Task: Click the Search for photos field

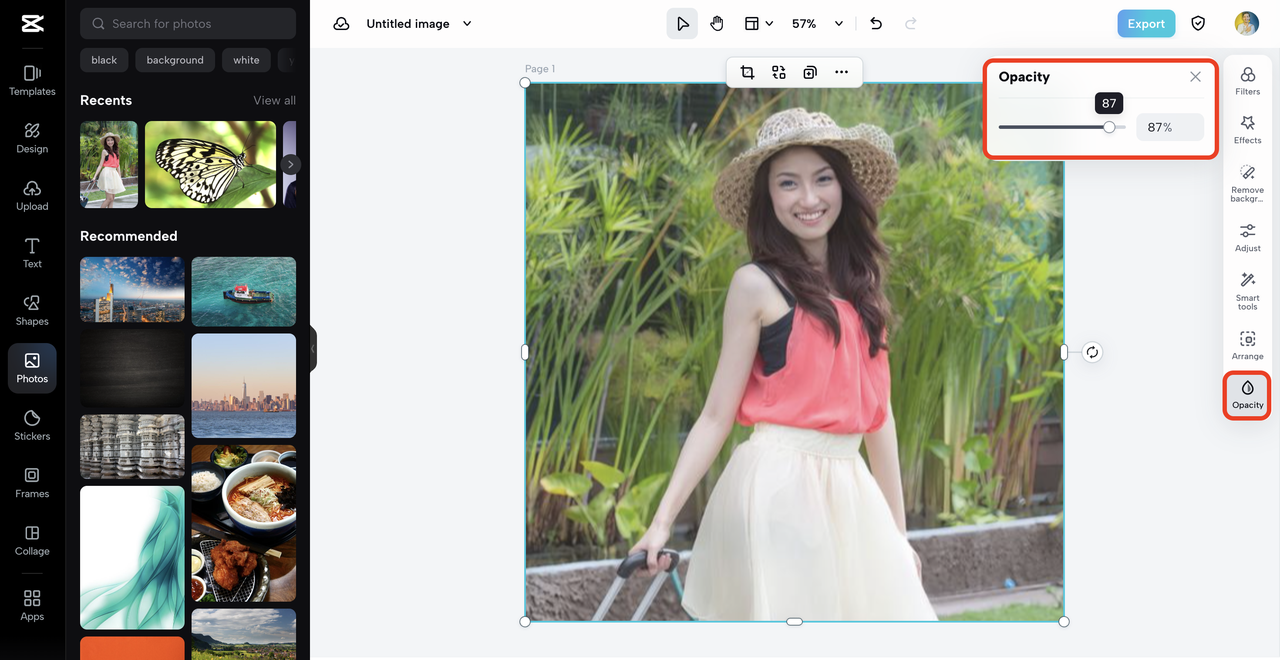Action: tap(188, 23)
